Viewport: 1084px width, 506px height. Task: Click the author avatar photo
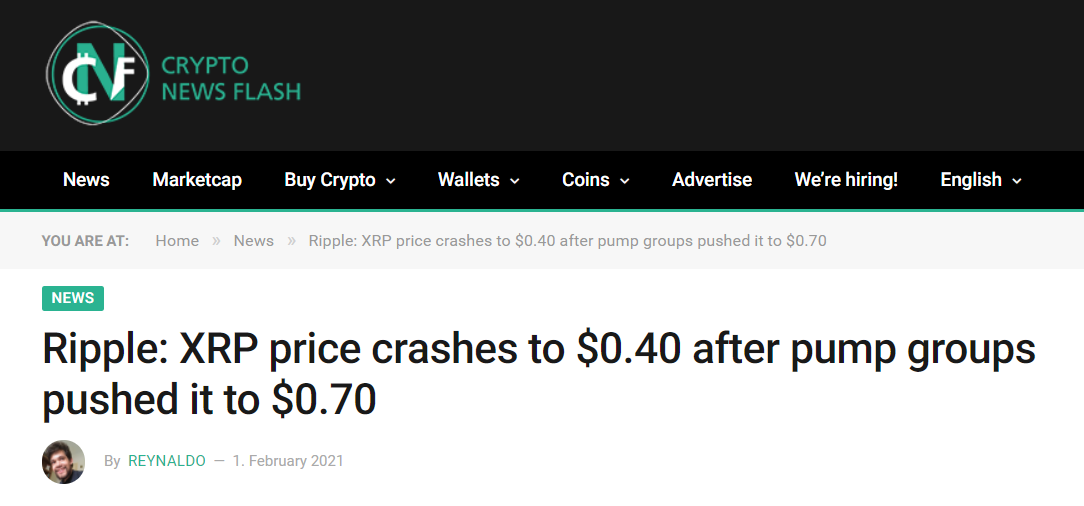point(64,461)
